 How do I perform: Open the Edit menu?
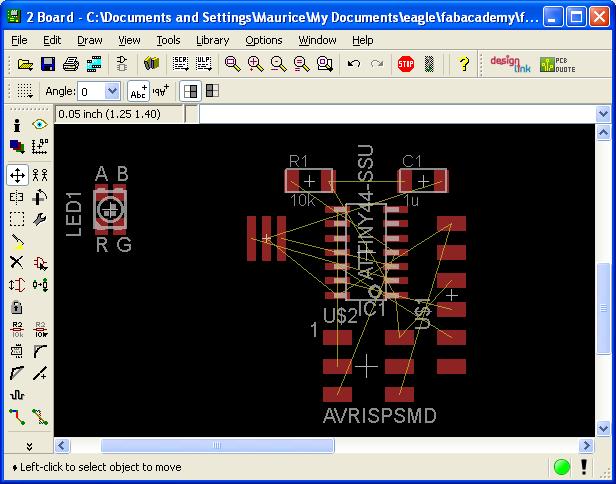[52, 40]
